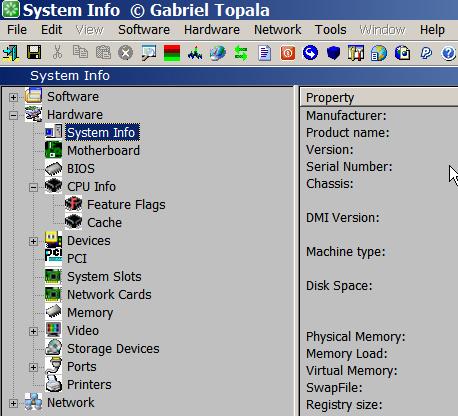Click the globe internet toolbar icon

[x=218, y=53]
